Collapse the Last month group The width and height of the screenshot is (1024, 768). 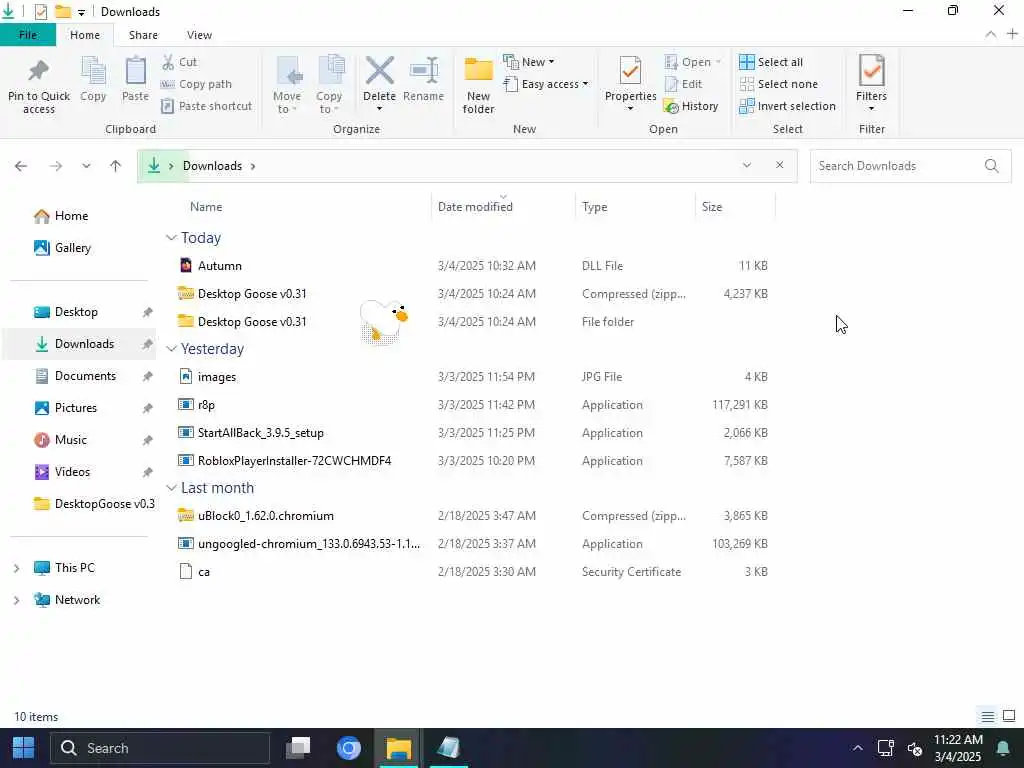pos(171,488)
